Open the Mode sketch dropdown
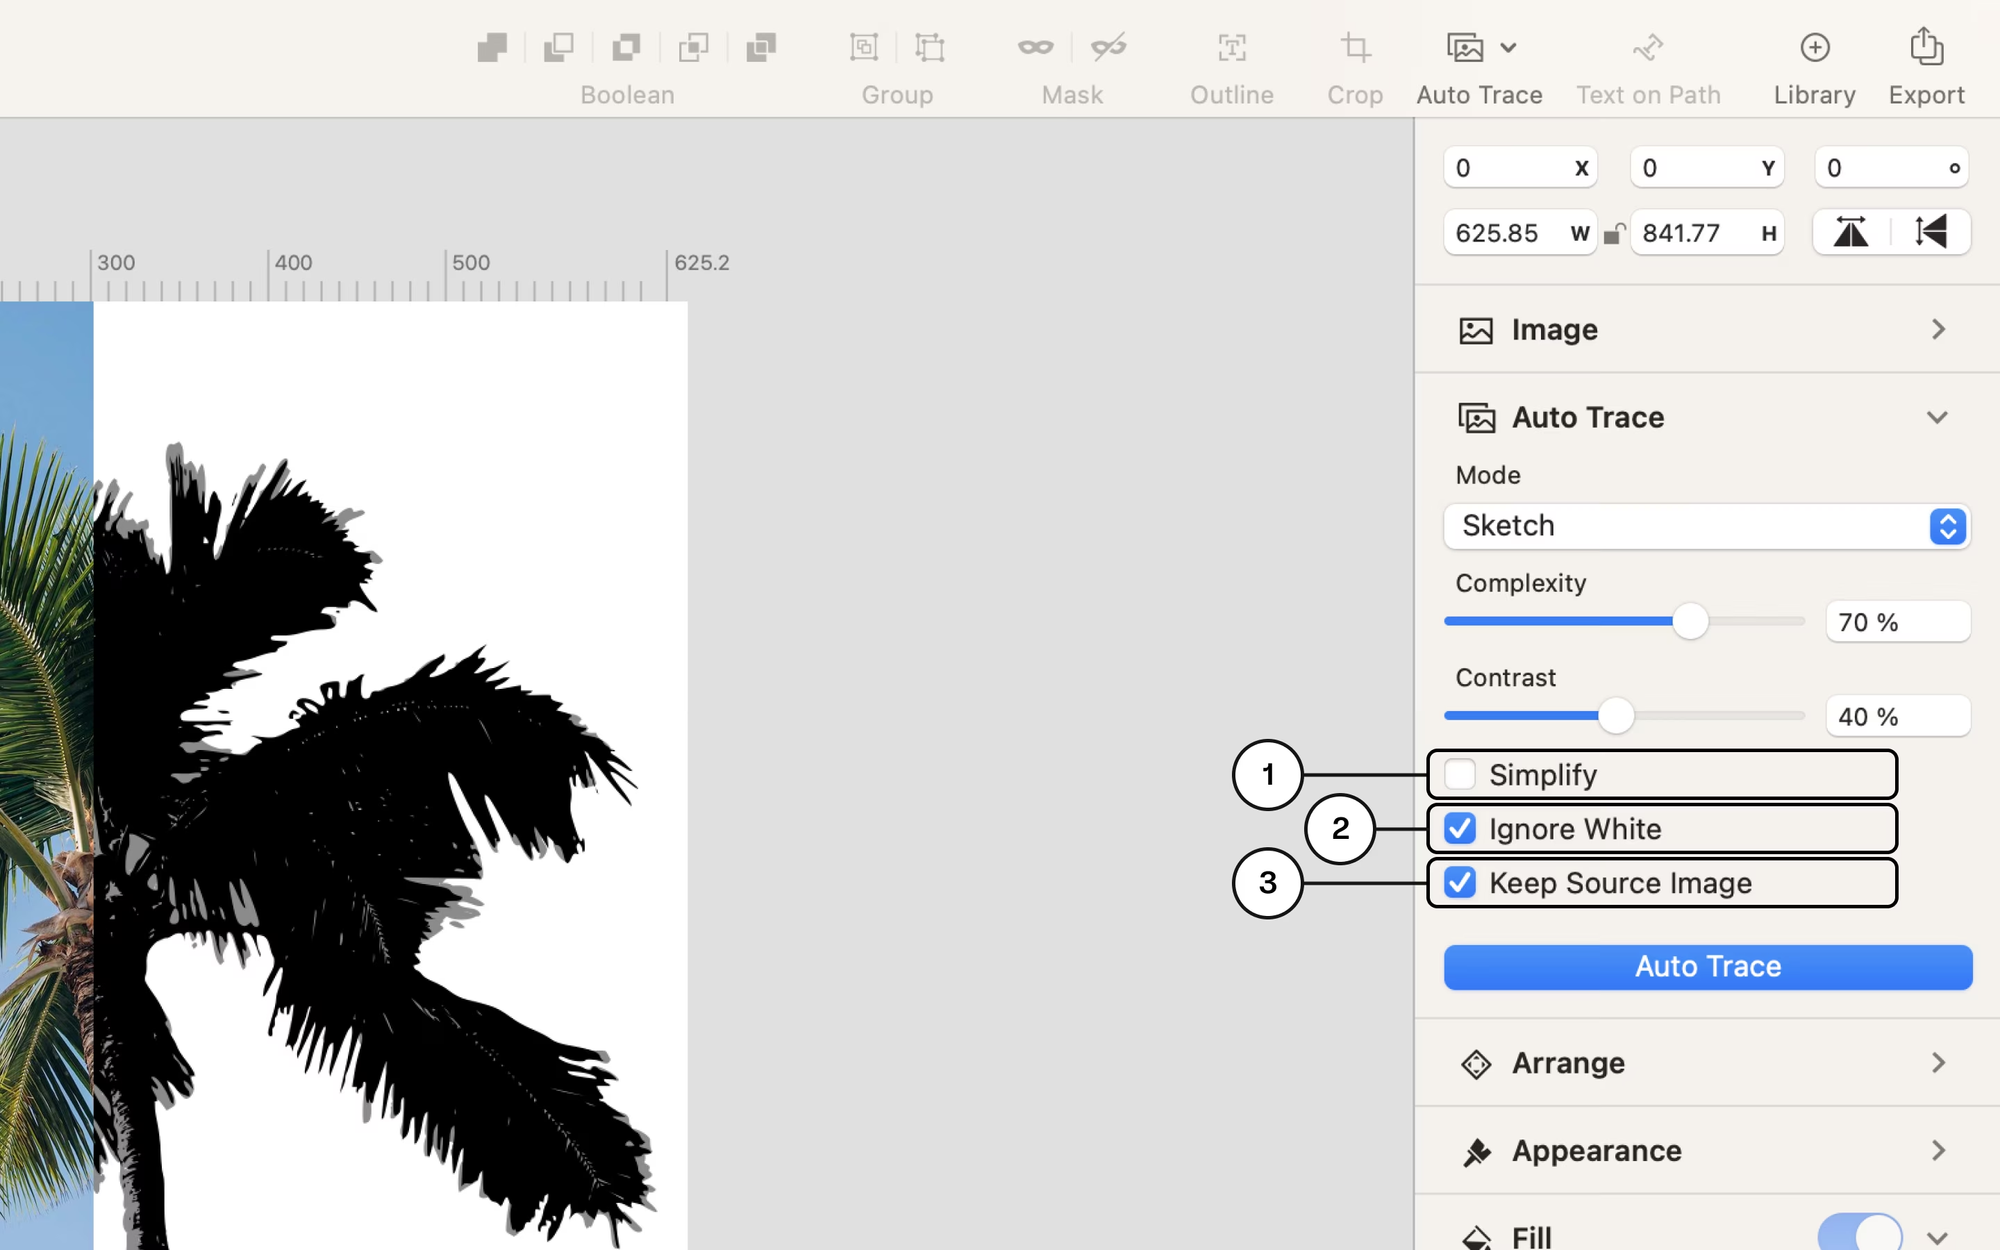This screenshot has height=1250, width=2000. [1708, 524]
